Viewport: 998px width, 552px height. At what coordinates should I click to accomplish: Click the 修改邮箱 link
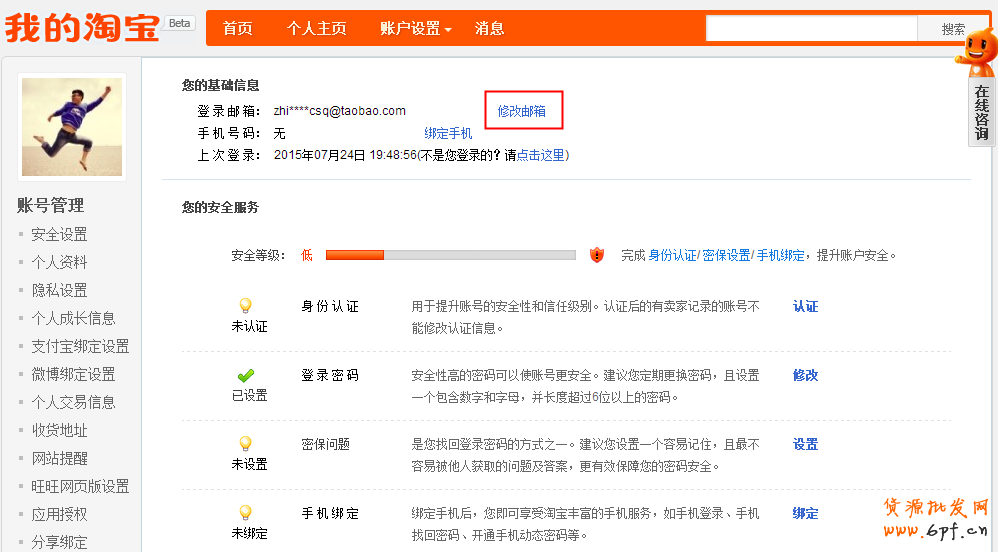522,111
